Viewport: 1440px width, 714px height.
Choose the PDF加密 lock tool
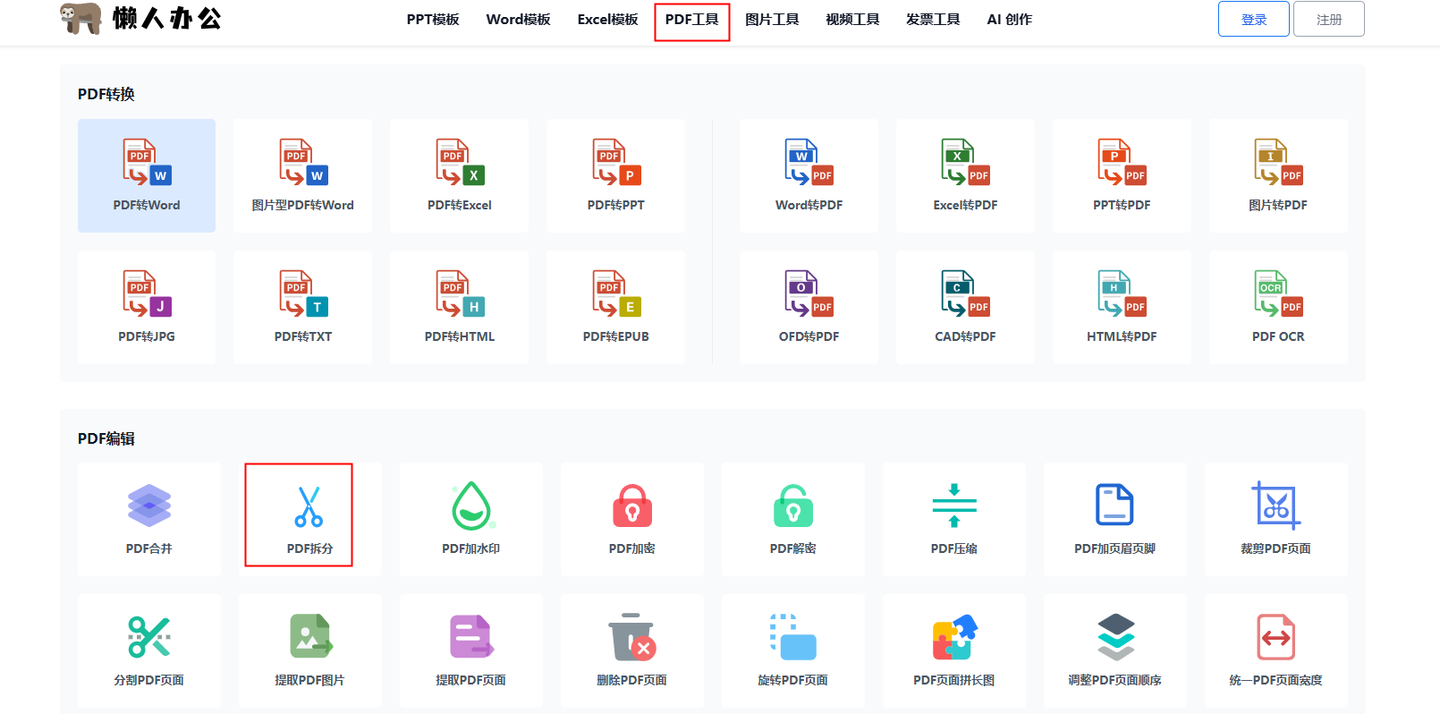coord(632,519)
